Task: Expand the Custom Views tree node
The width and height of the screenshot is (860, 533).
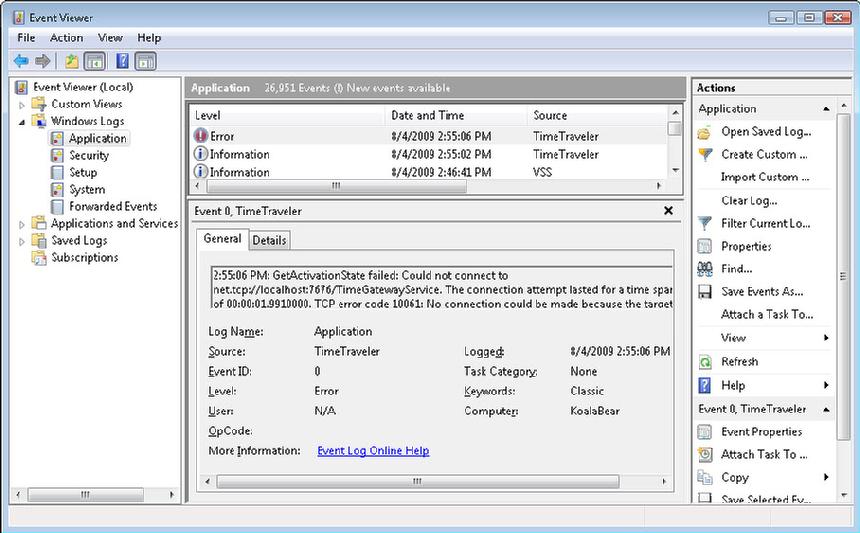Action: [22, 105]
